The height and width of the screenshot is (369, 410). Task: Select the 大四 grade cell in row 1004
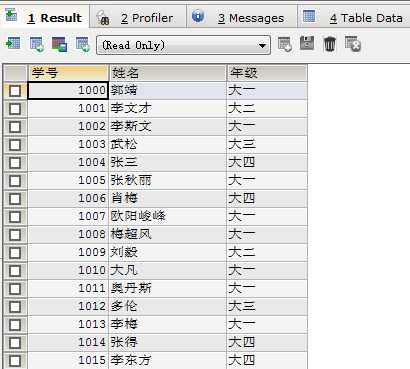pos(267,163)
